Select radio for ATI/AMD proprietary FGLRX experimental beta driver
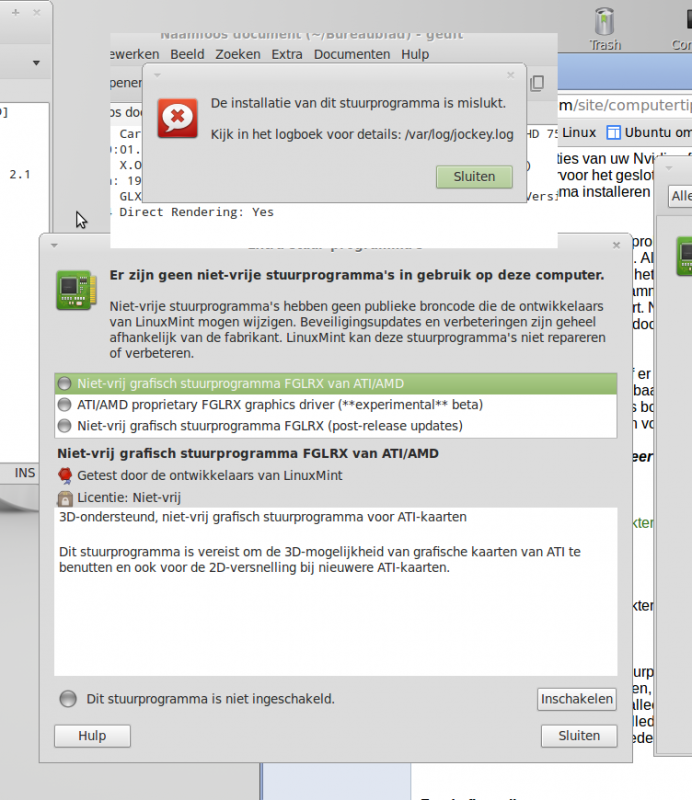Screen dimensions: 692x800 (64, 405)
